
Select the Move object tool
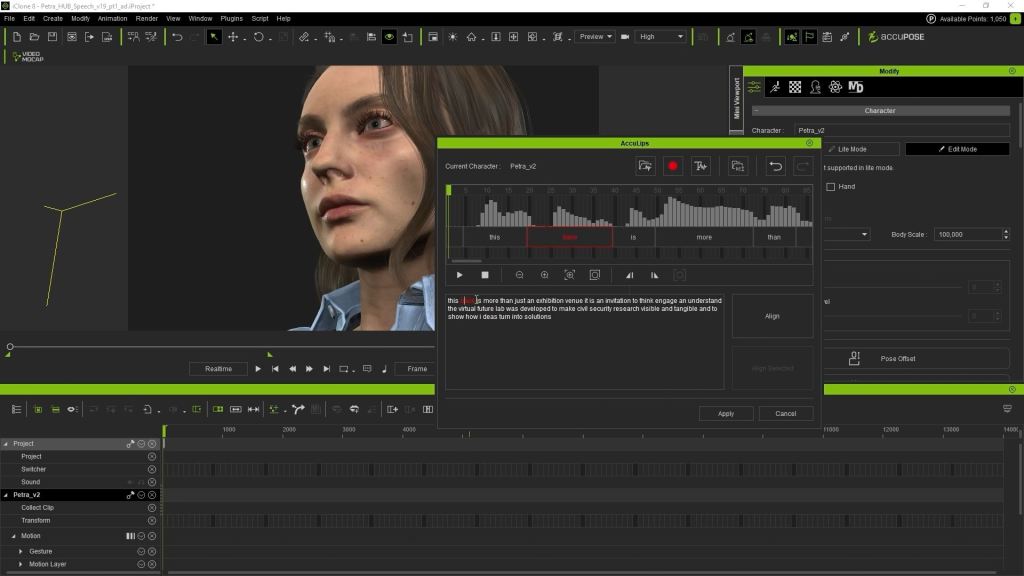coord(232,37)
